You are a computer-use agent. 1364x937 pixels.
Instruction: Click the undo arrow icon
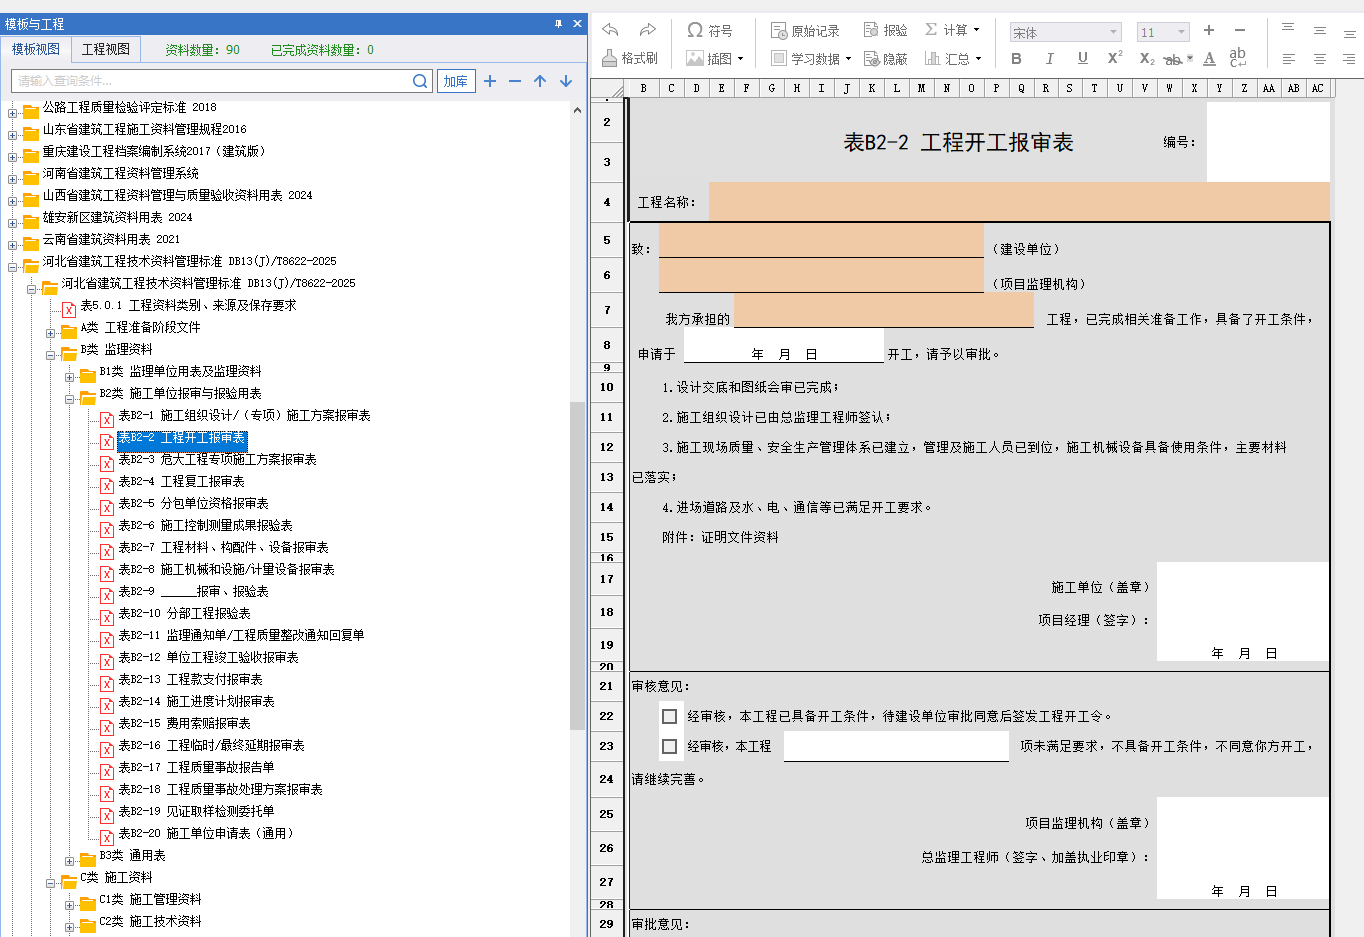coord(610,30)
